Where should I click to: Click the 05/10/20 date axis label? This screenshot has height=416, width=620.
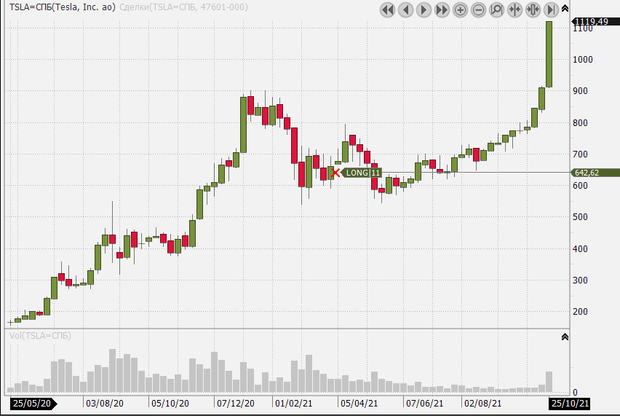(x=170, y=404)
